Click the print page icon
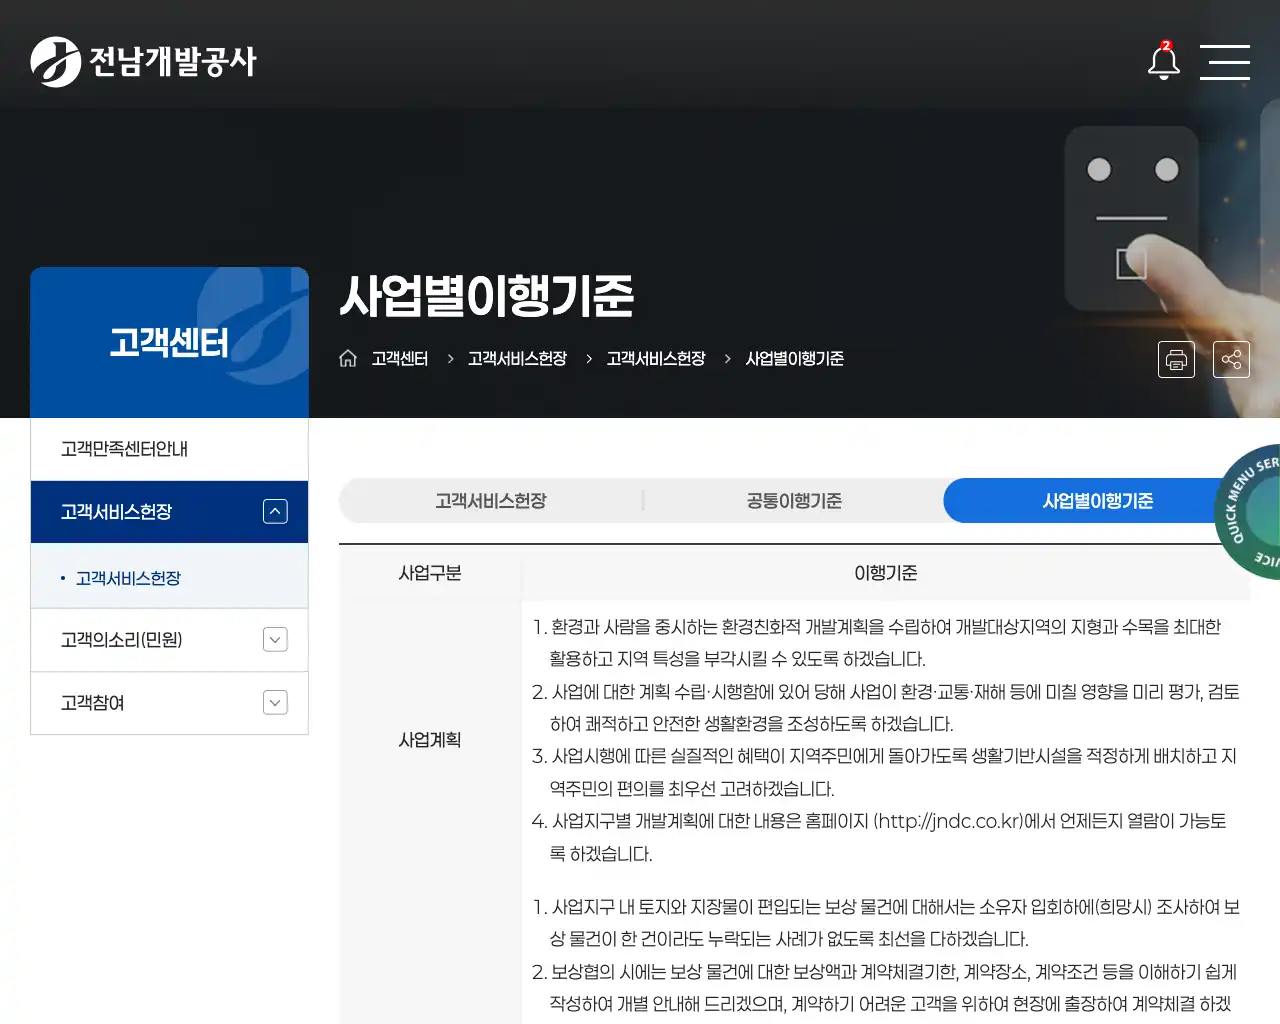Screen dimensions: 1280x1024 pyautogui.click(x=1176, y=359)
